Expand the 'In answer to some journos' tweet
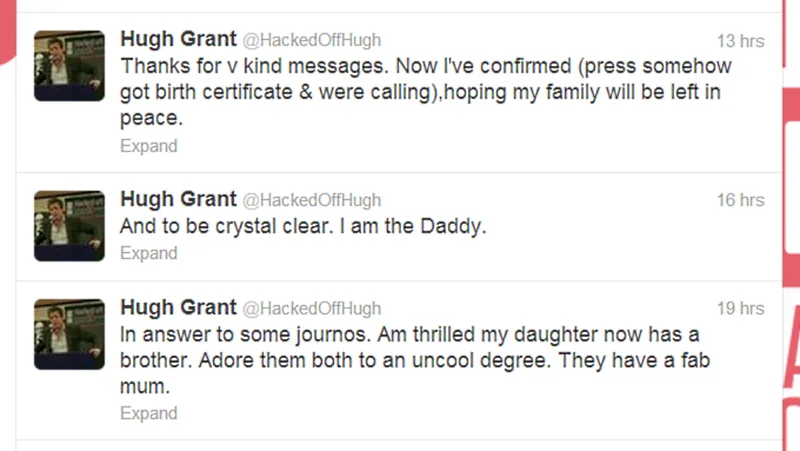 148,412
